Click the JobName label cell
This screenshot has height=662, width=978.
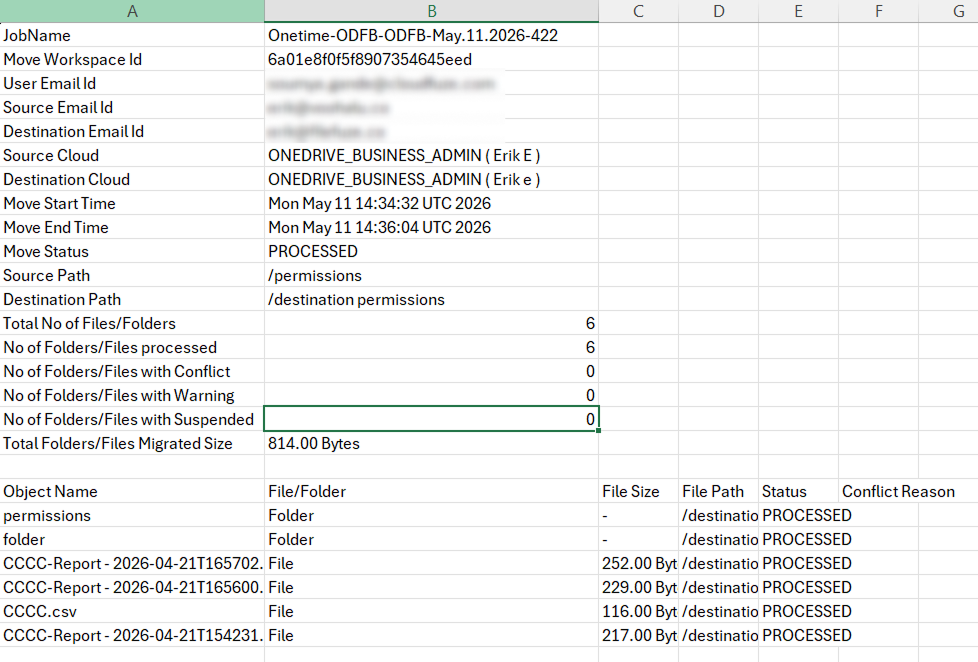point(132,36)
